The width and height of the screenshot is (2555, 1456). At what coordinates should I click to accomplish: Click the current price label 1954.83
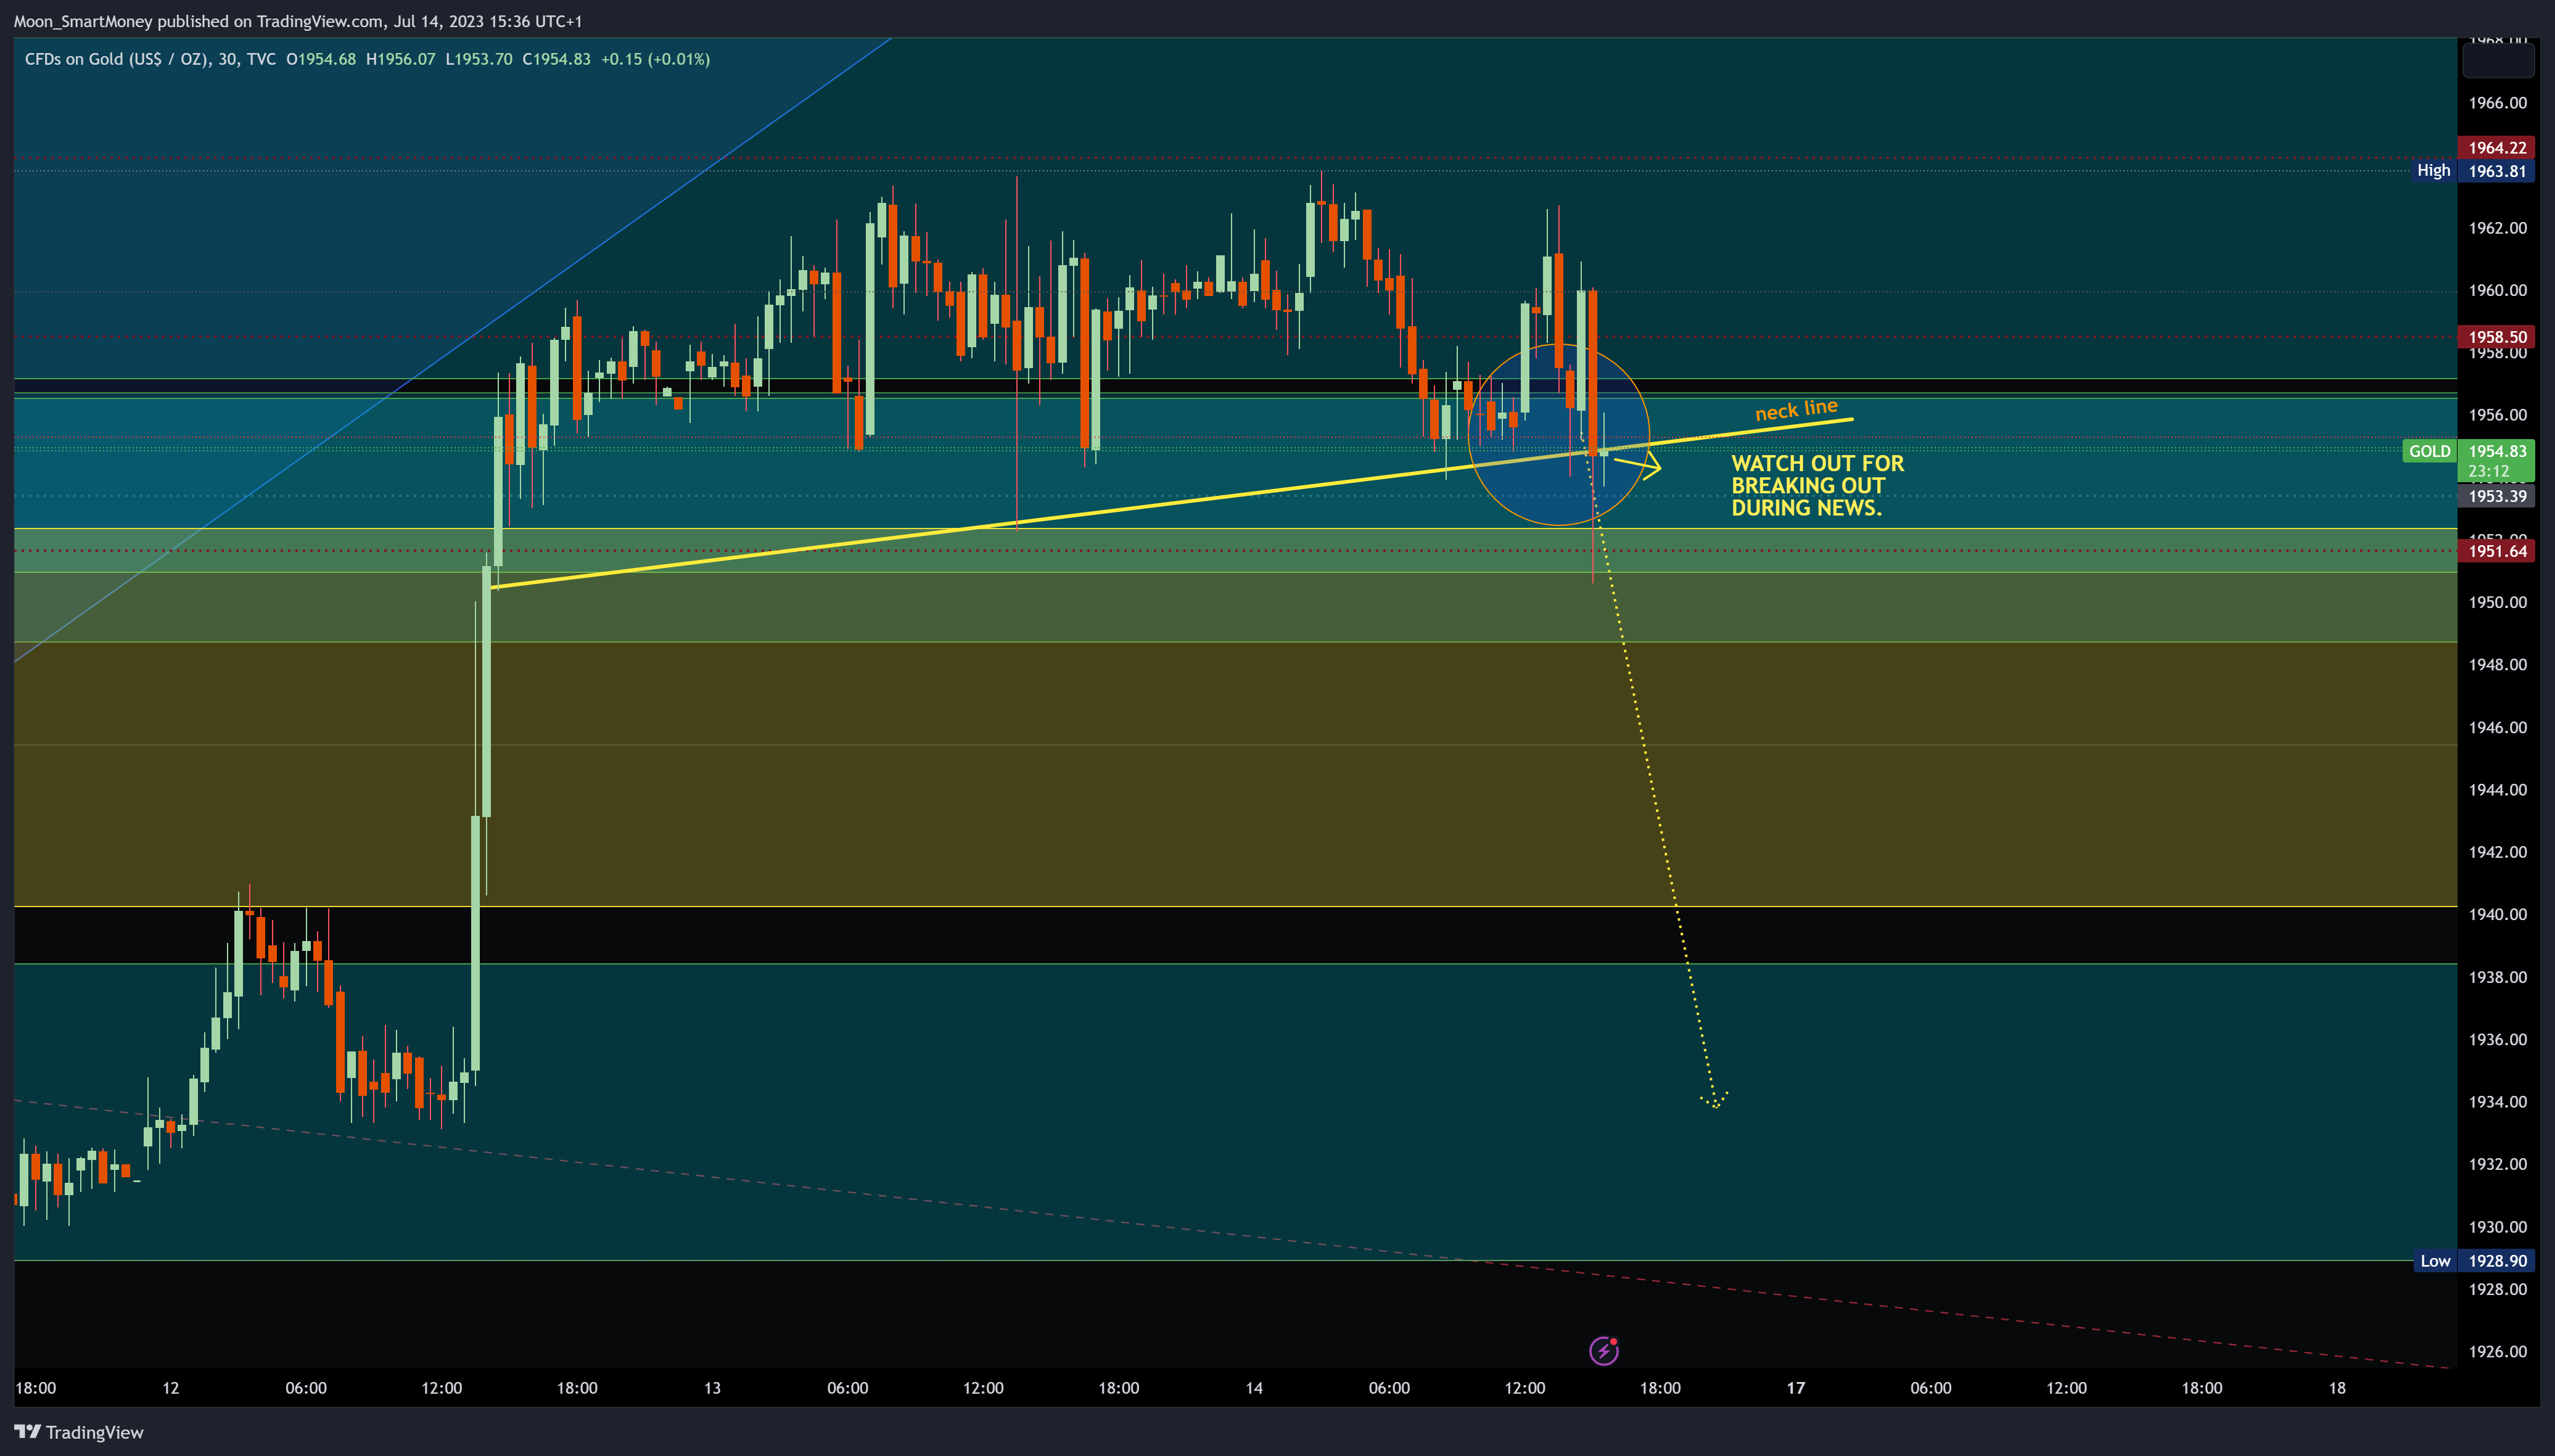coord(2497,451)
